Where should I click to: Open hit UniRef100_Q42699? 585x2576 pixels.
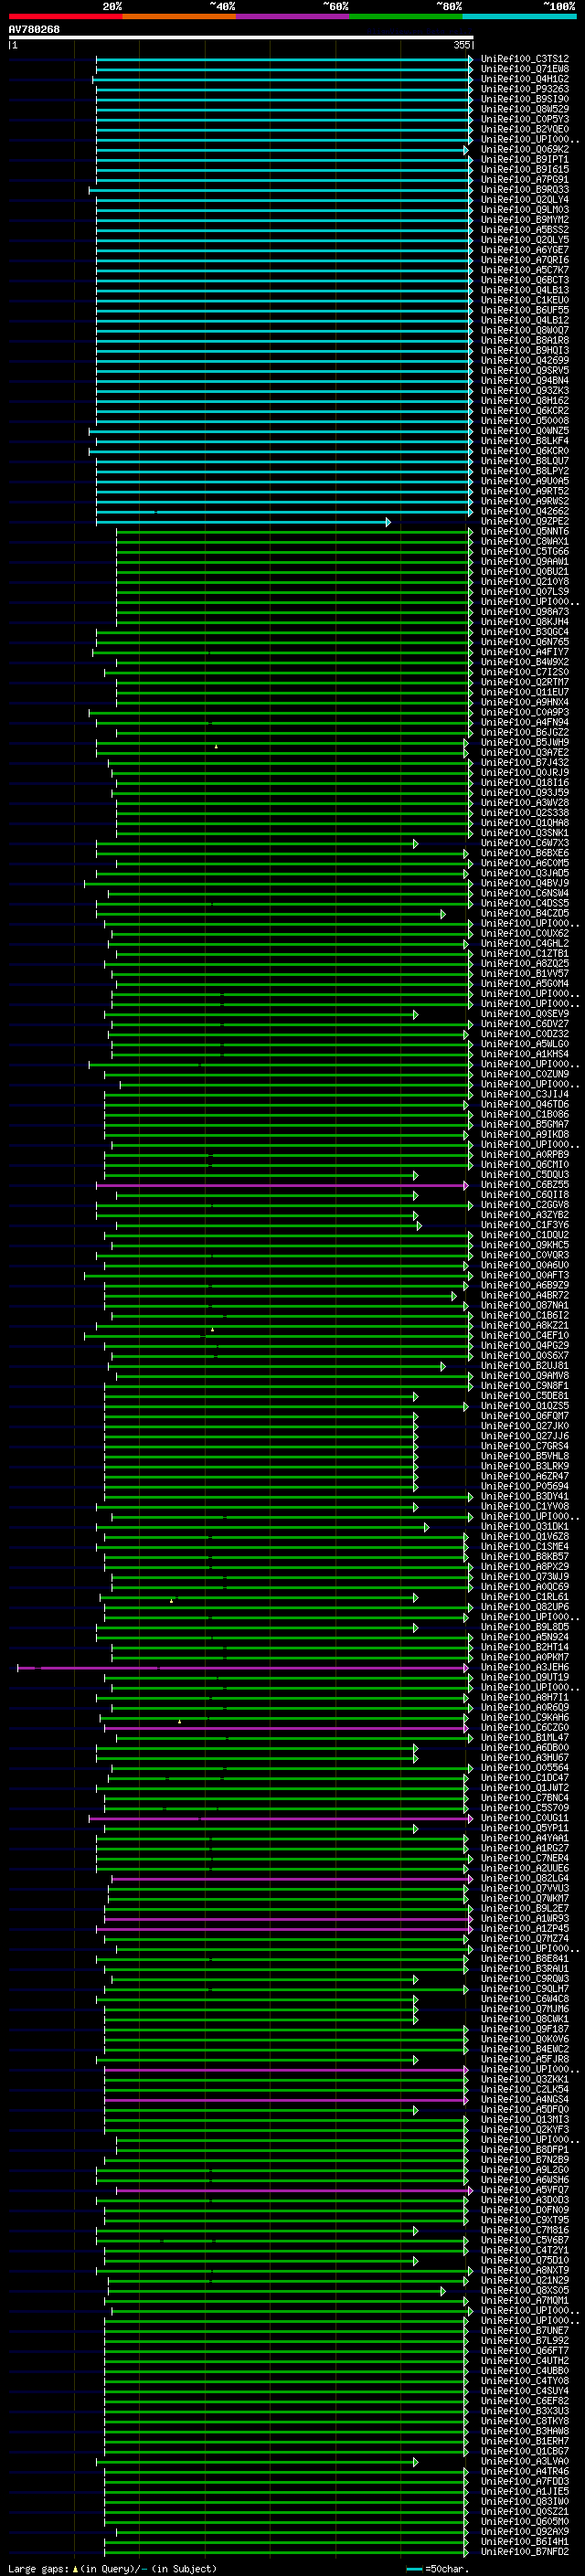tap(525, 360)
